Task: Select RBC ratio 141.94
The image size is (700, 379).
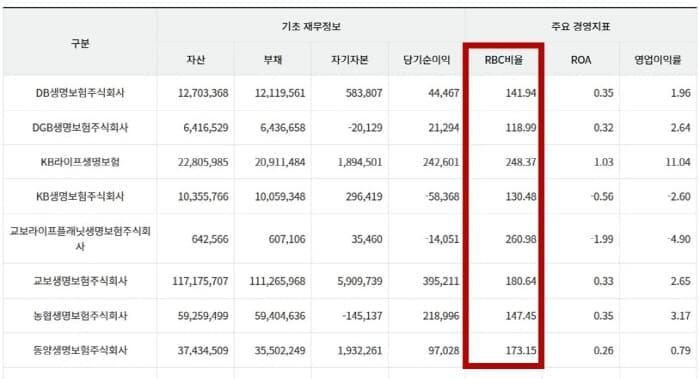Action: tap(521, 93)
